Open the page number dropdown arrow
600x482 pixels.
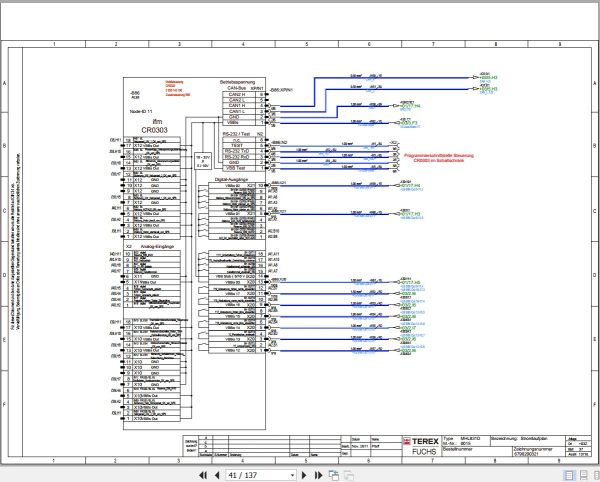tap(292, 475)
